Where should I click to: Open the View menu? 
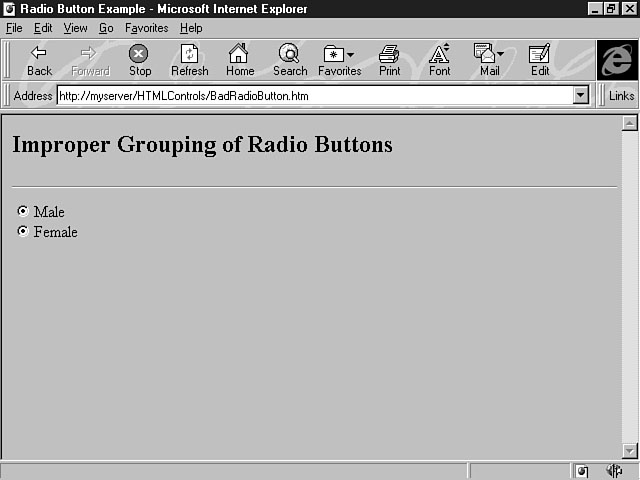[x=75, y=28]
